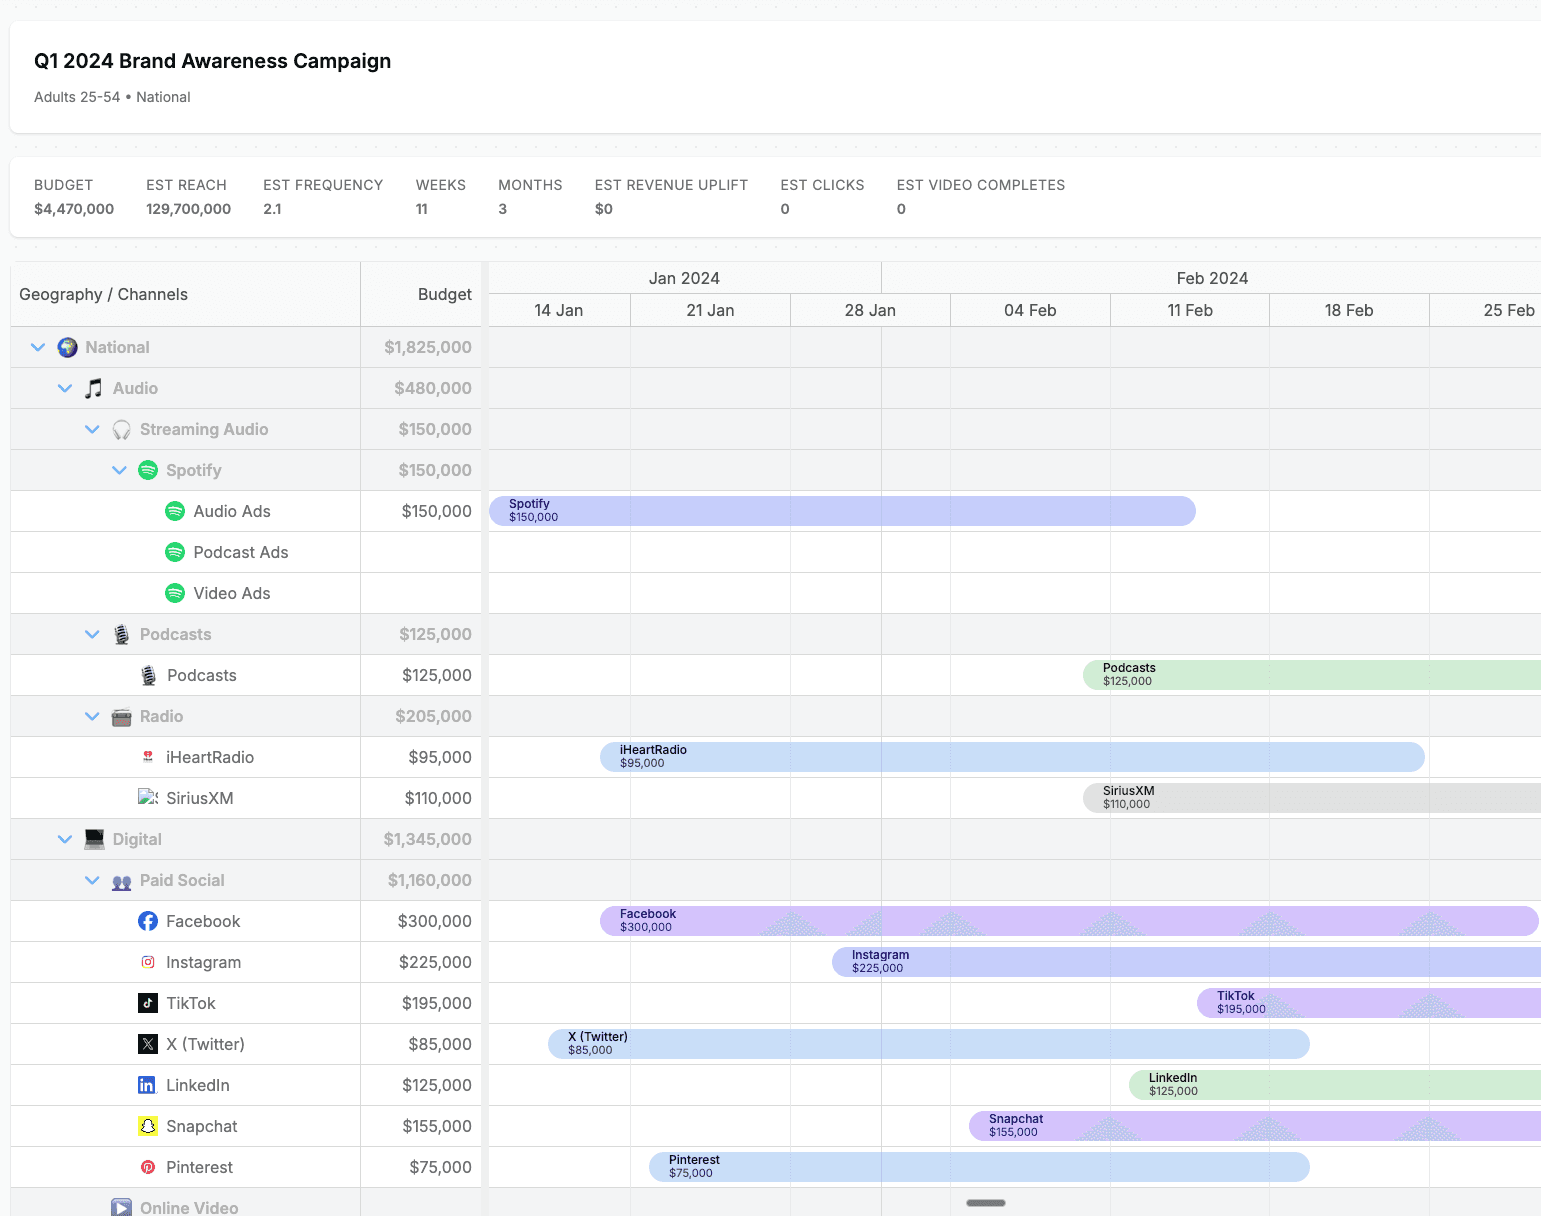Click the National globe icon
This screenshot has height=1216, width=1541.
(67, 347)
